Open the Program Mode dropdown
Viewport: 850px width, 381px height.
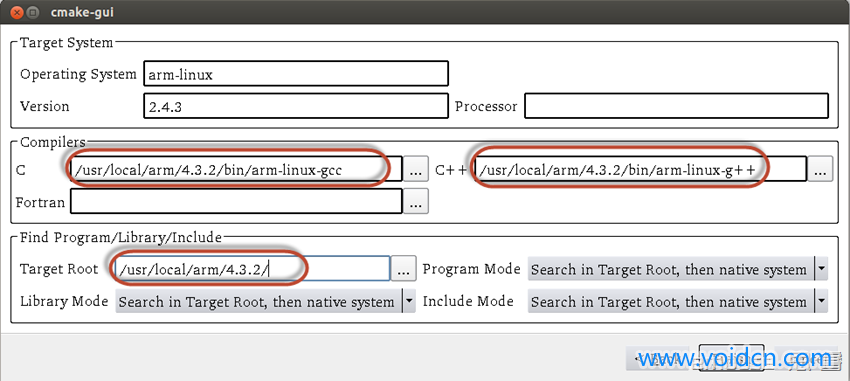click(x=678, y=269)
